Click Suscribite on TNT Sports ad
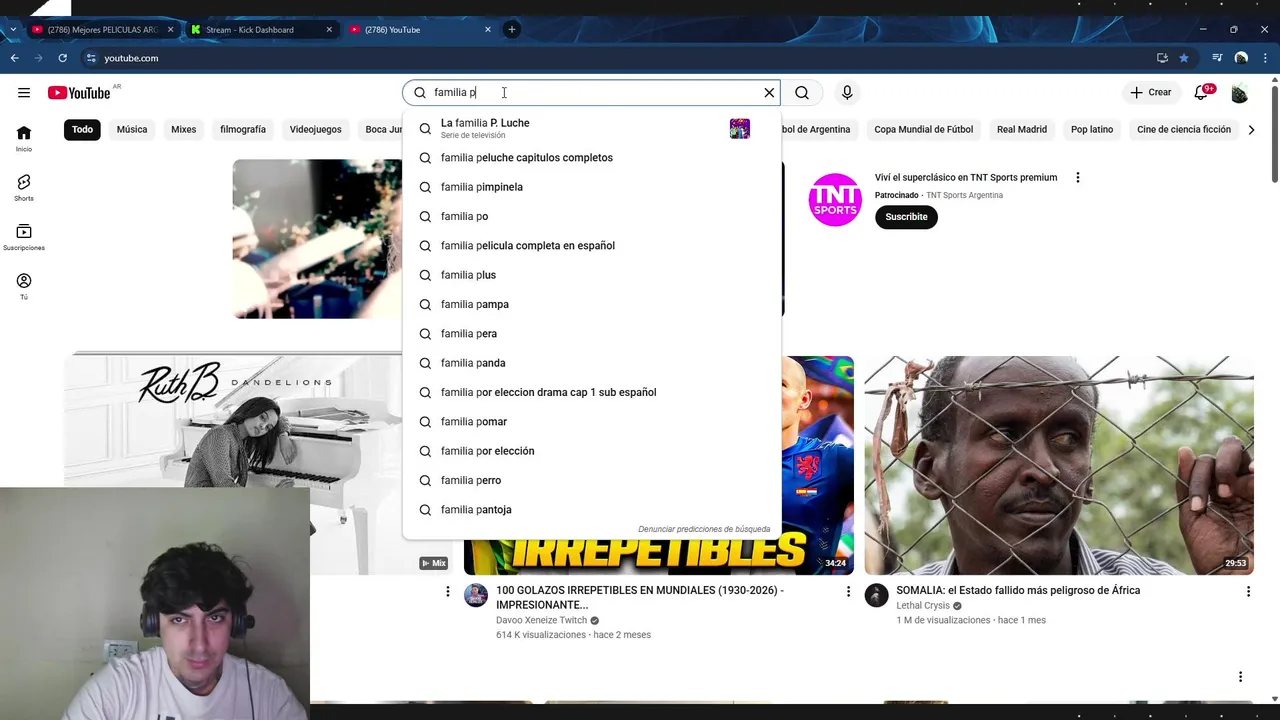The height and width of the screenshot is (720, 1280). [x=906, y=217]
